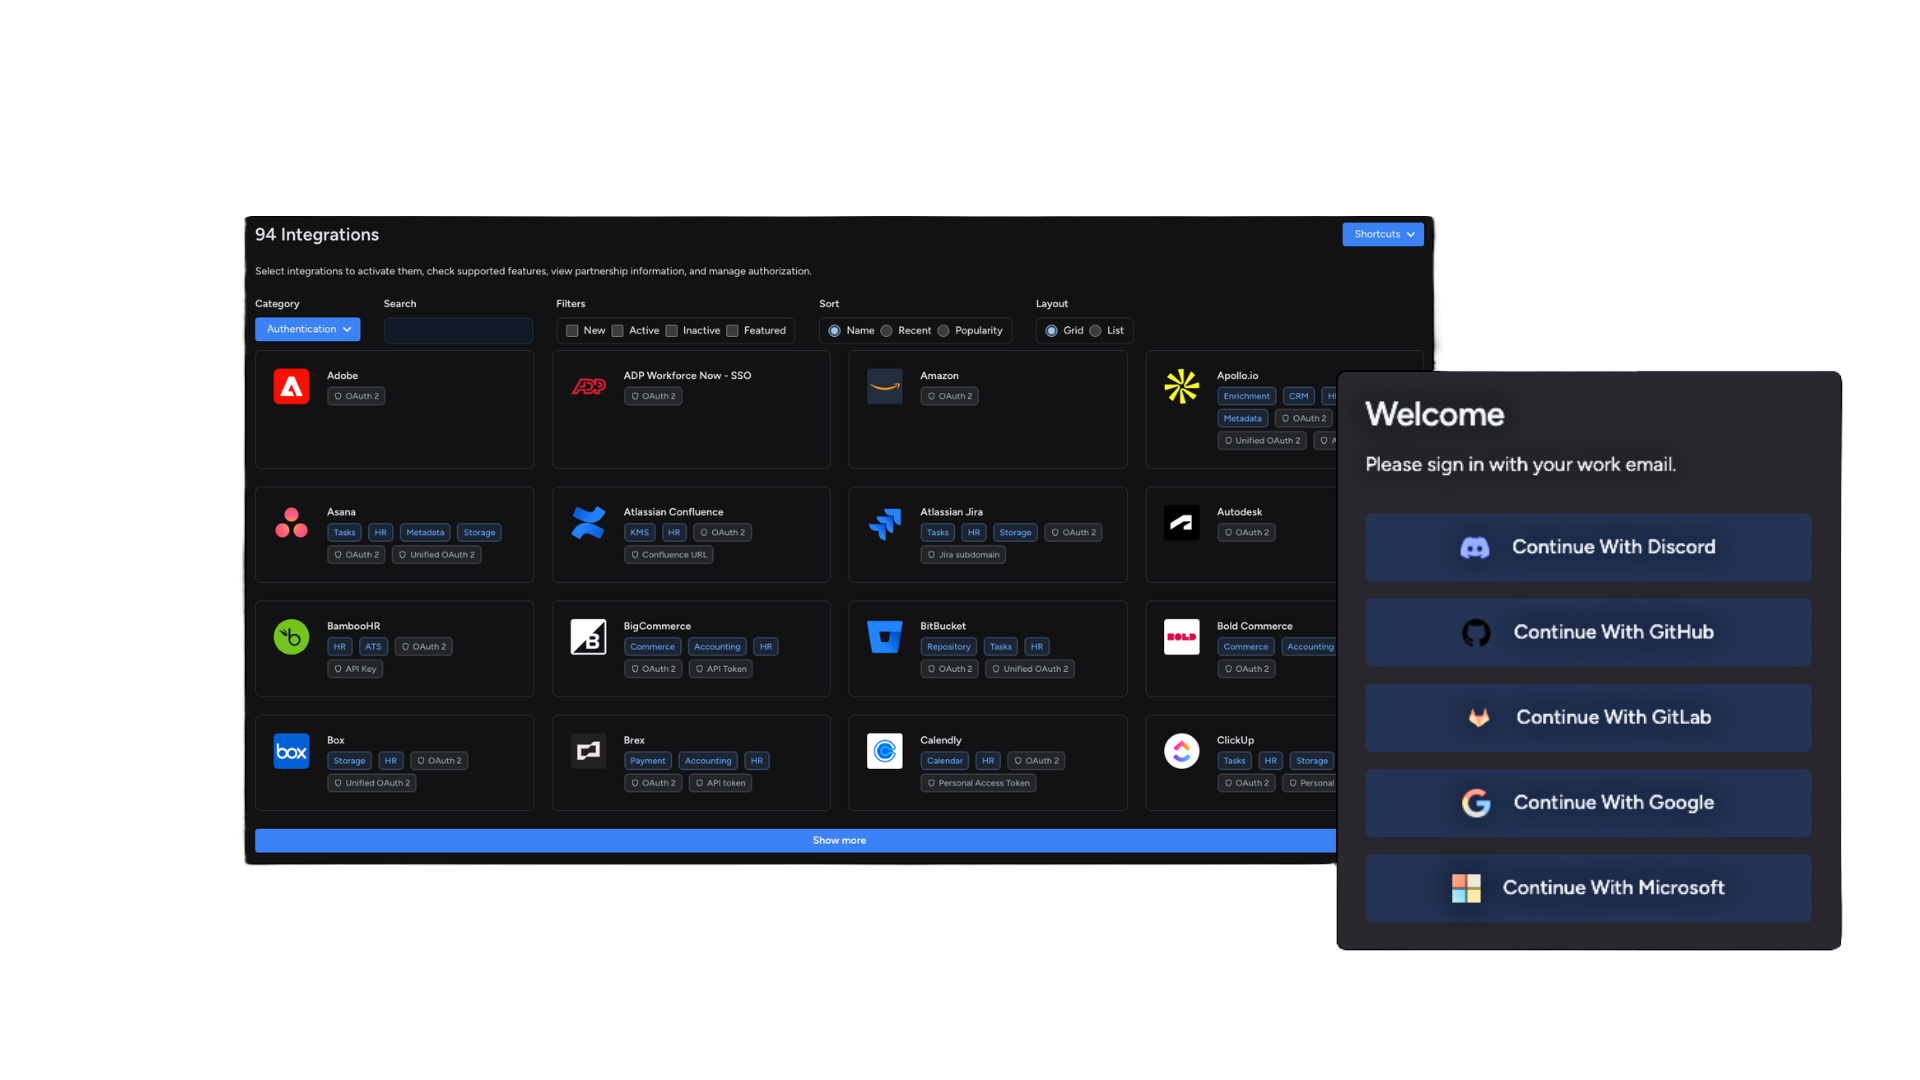This screenshot has height=1080, width=1920.
Task: Select the Atlassian Jira logo
Action: [885, 523]
